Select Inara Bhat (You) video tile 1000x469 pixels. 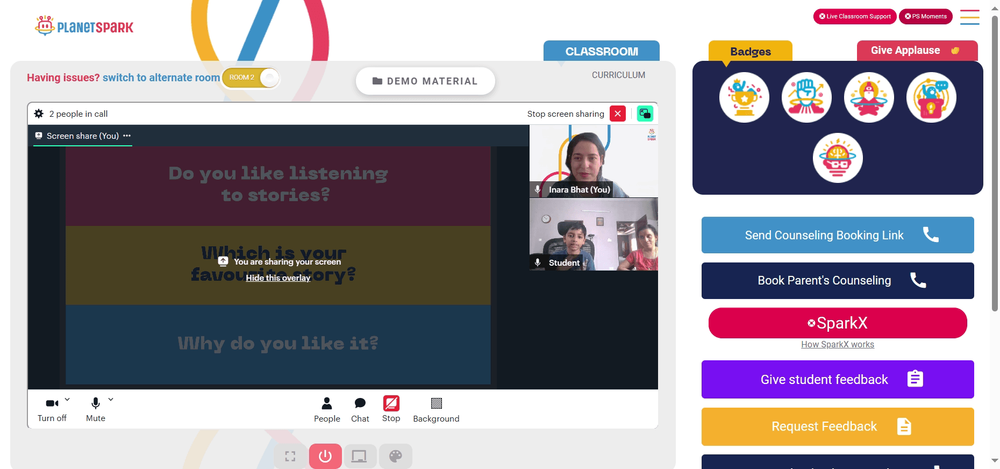594,161
